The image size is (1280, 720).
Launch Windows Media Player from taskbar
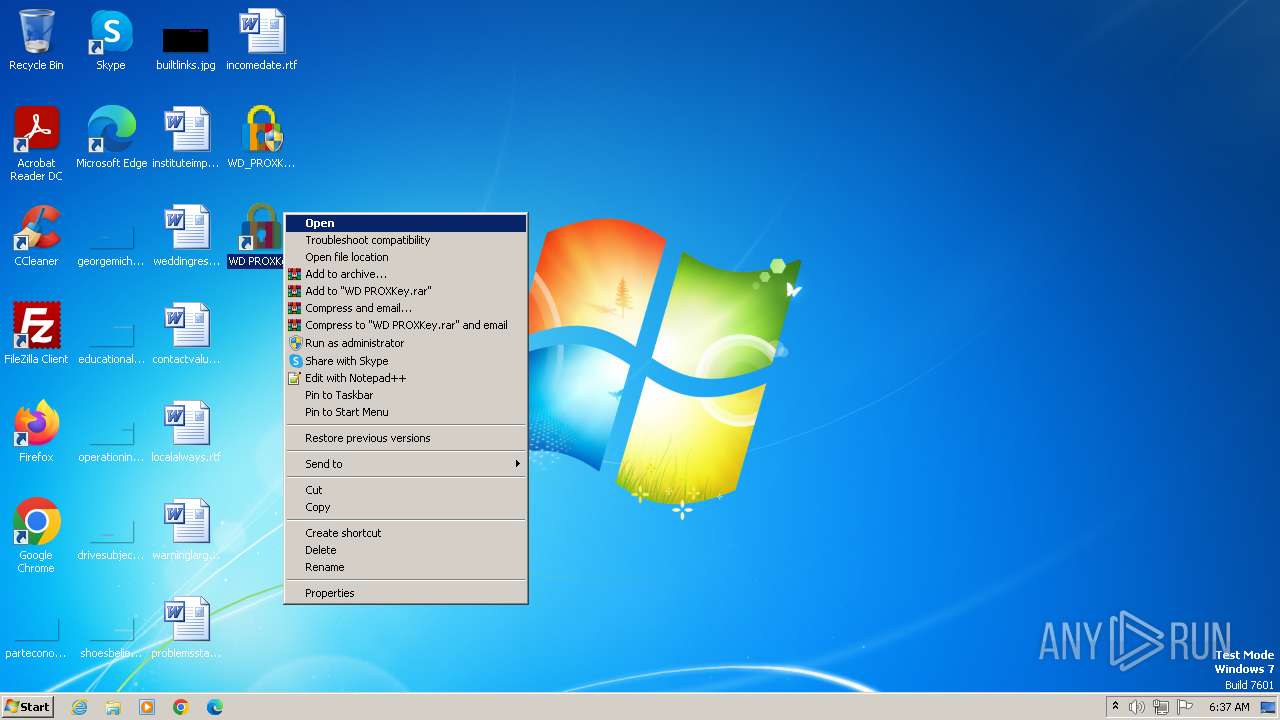click(x=147, y=707)
